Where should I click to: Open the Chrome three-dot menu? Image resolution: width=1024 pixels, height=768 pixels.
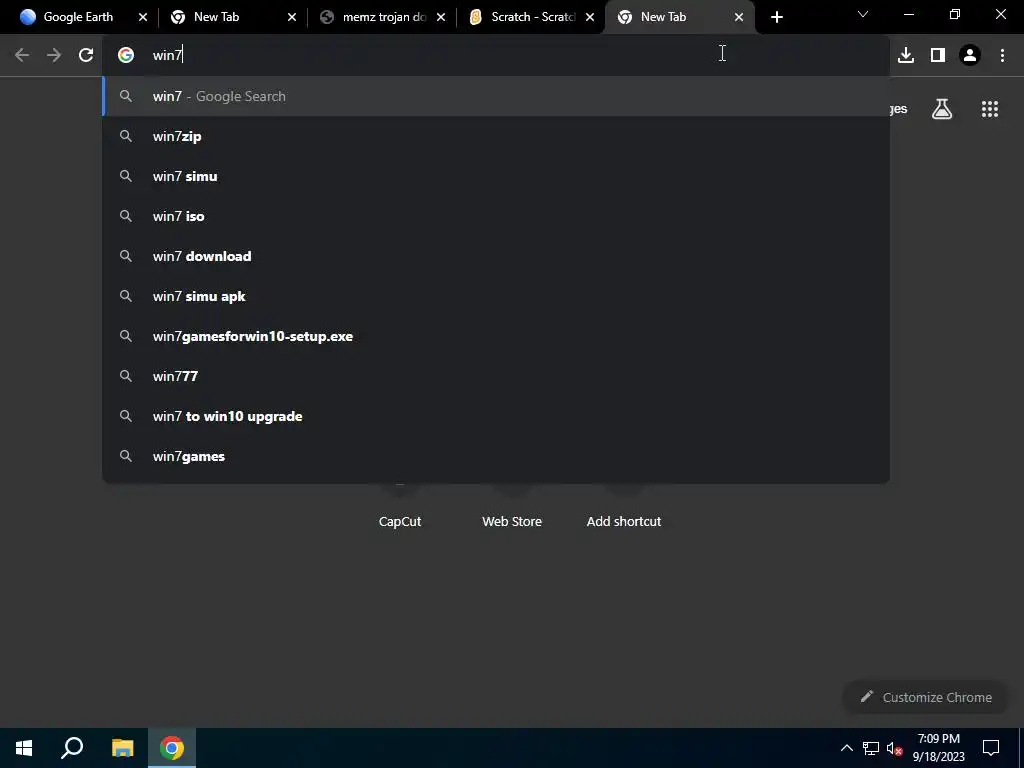1002,56
